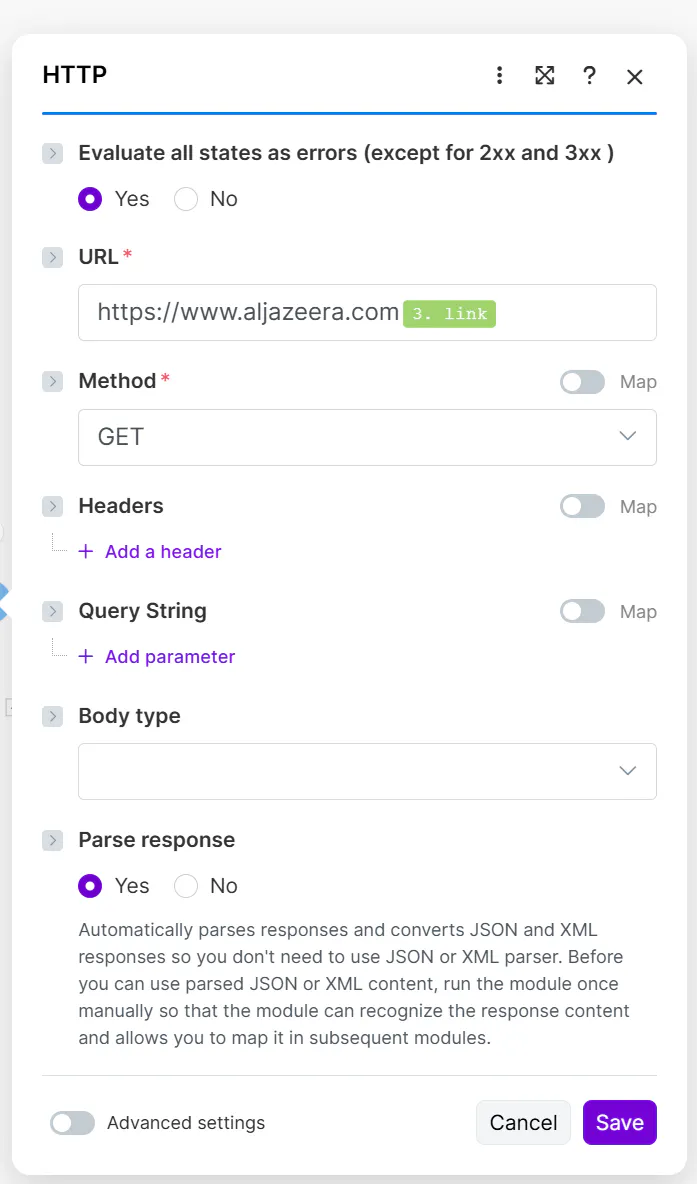Expand the Query String section arrow
The height and width of the screenshot is (1184, 697).
53,612
